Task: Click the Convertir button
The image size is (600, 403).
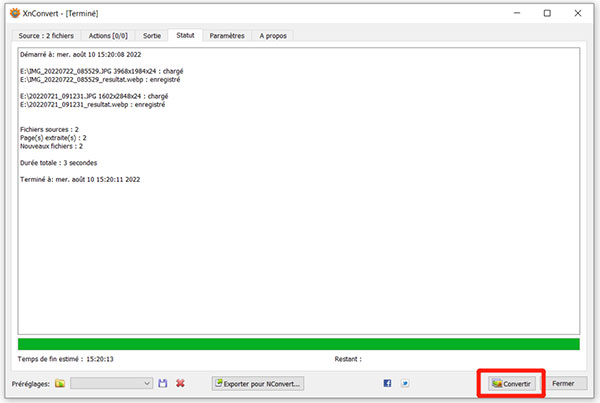Action: [x=512, y=383]
